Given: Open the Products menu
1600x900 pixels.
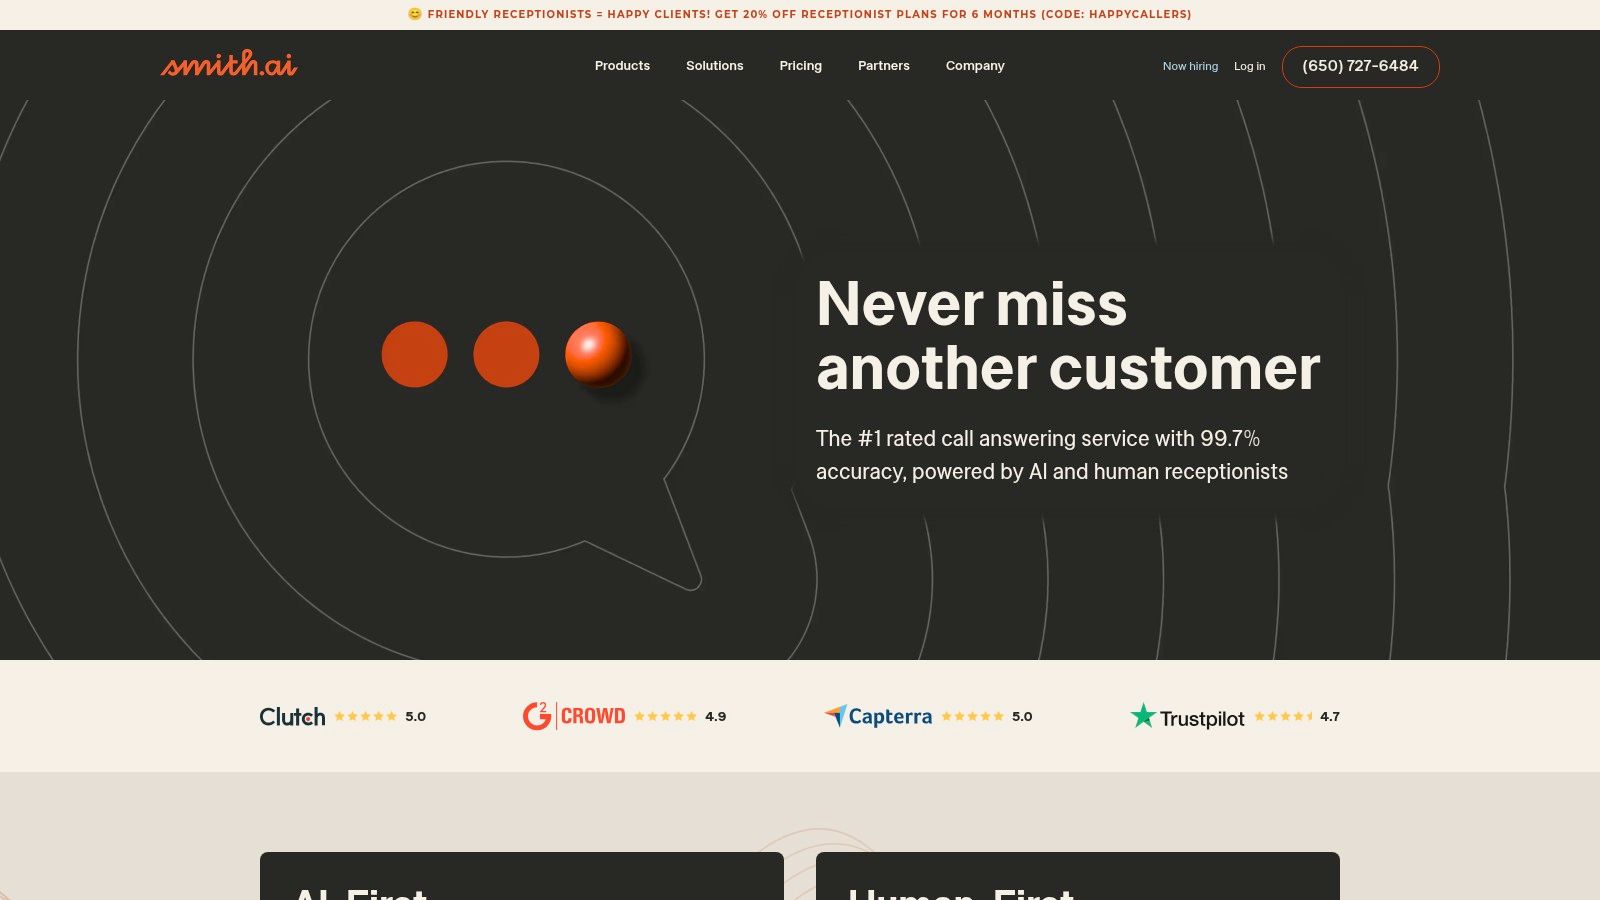Looking at the screenshot, I should (x=622, y=66).
